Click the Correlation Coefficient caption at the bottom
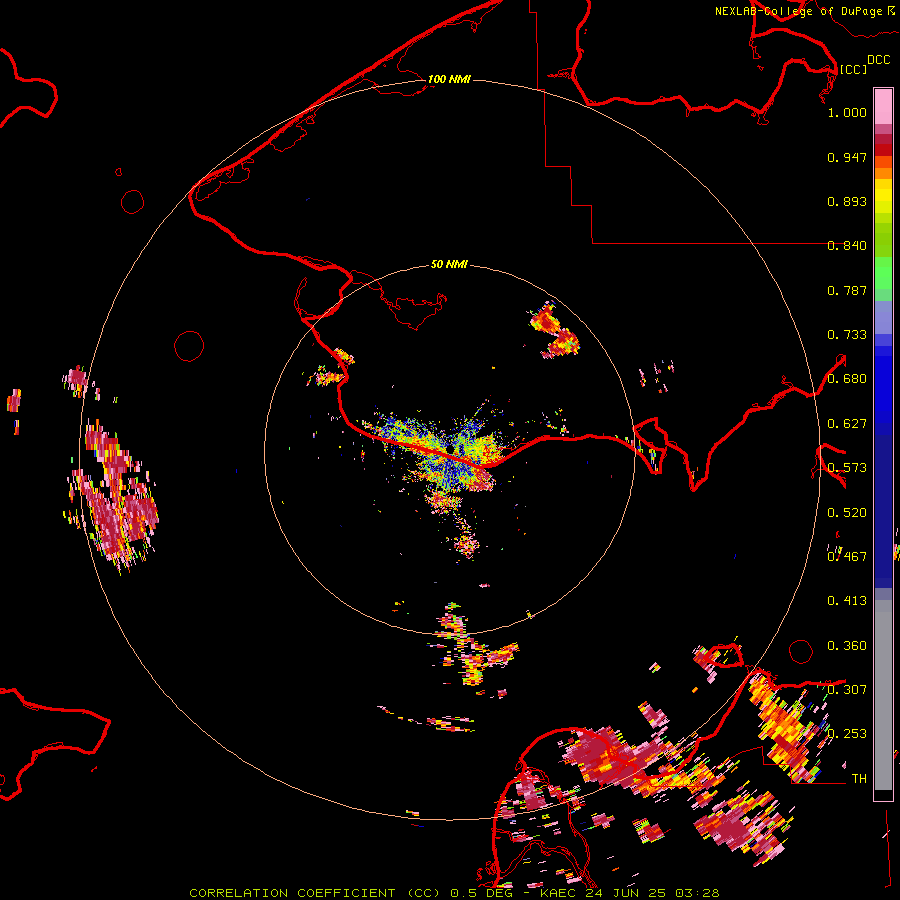Viewport: 900px width, 900px height. [454, 893]
